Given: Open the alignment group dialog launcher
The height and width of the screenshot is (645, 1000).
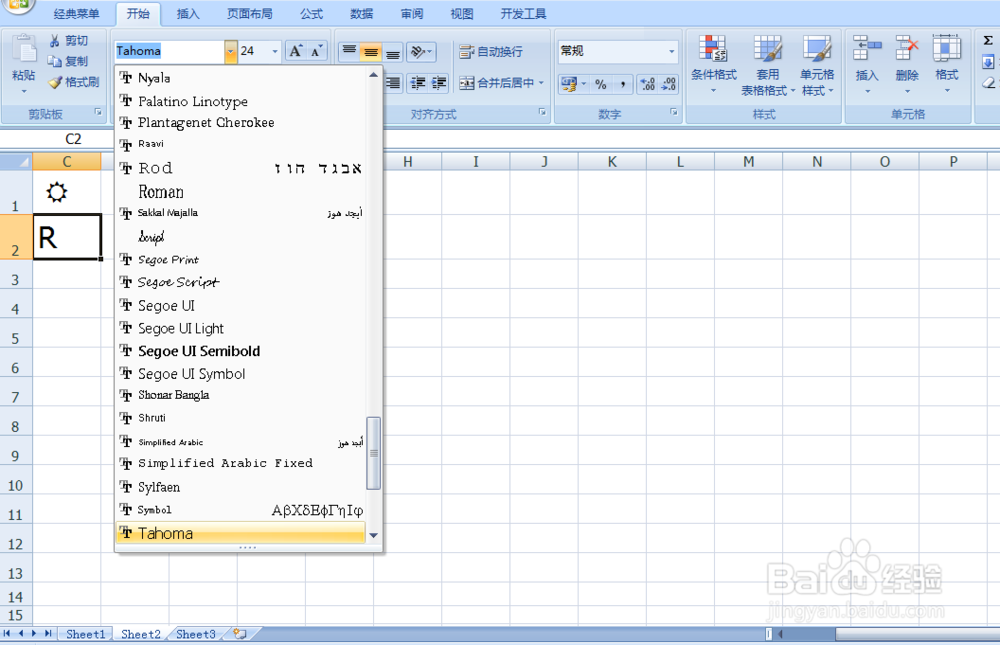Looking at the screenshot, I should coord(542,112).
